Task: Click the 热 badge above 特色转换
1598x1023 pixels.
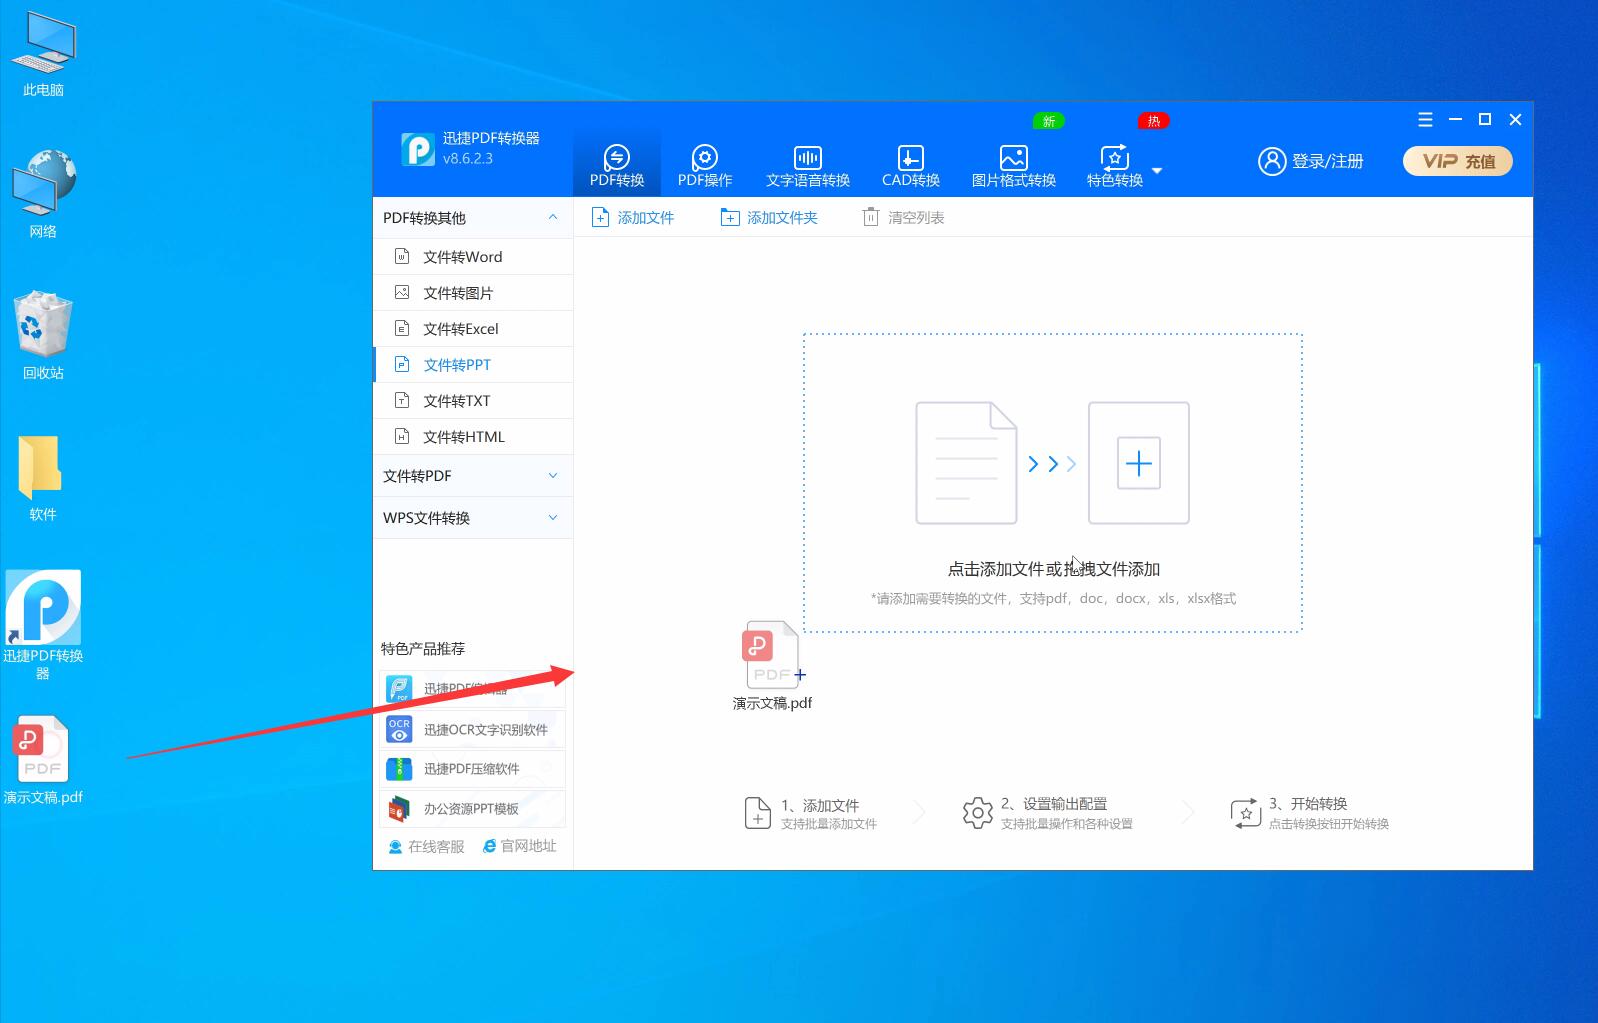Action: click(x=1153, y=121)
